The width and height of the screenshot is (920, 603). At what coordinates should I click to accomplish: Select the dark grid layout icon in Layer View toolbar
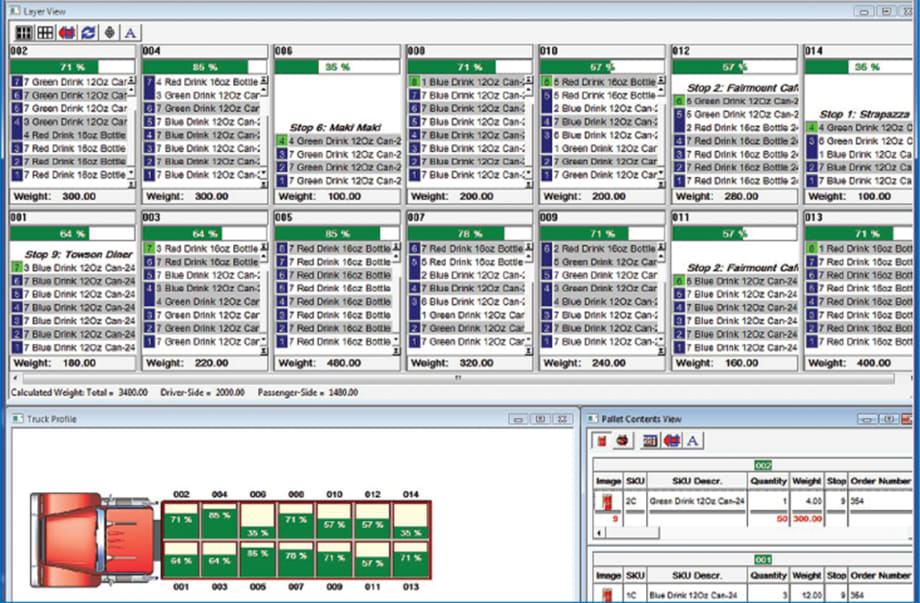tap(22, 33)
